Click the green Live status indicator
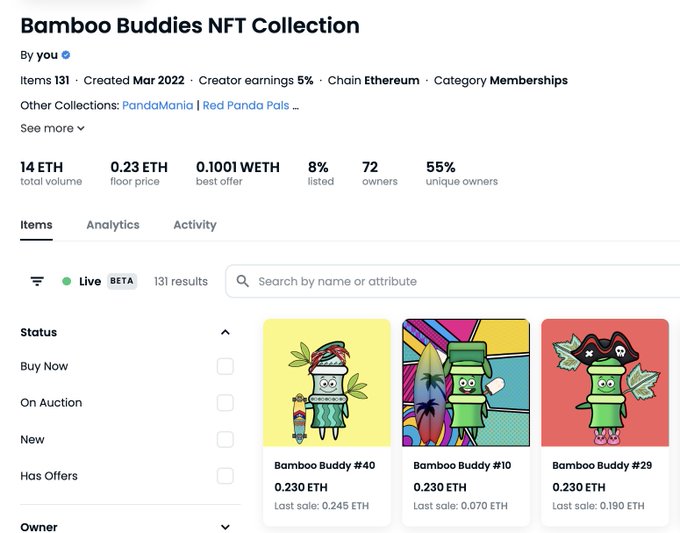 [67, 281]
